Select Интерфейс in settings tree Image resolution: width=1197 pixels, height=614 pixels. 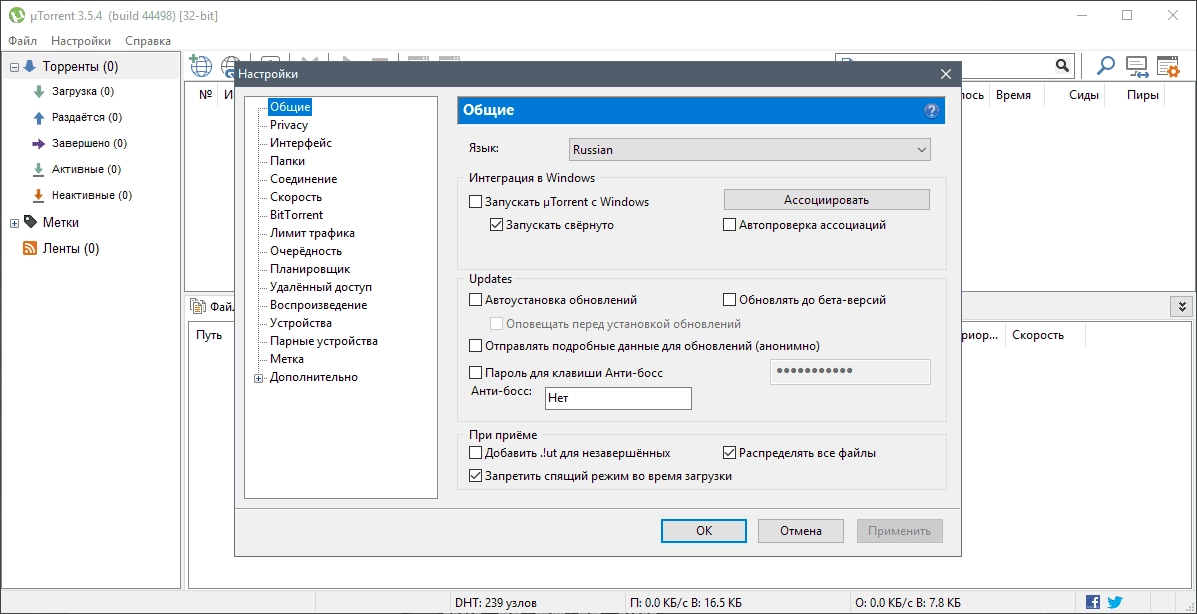pyautogui.click(x=301, y=143)
